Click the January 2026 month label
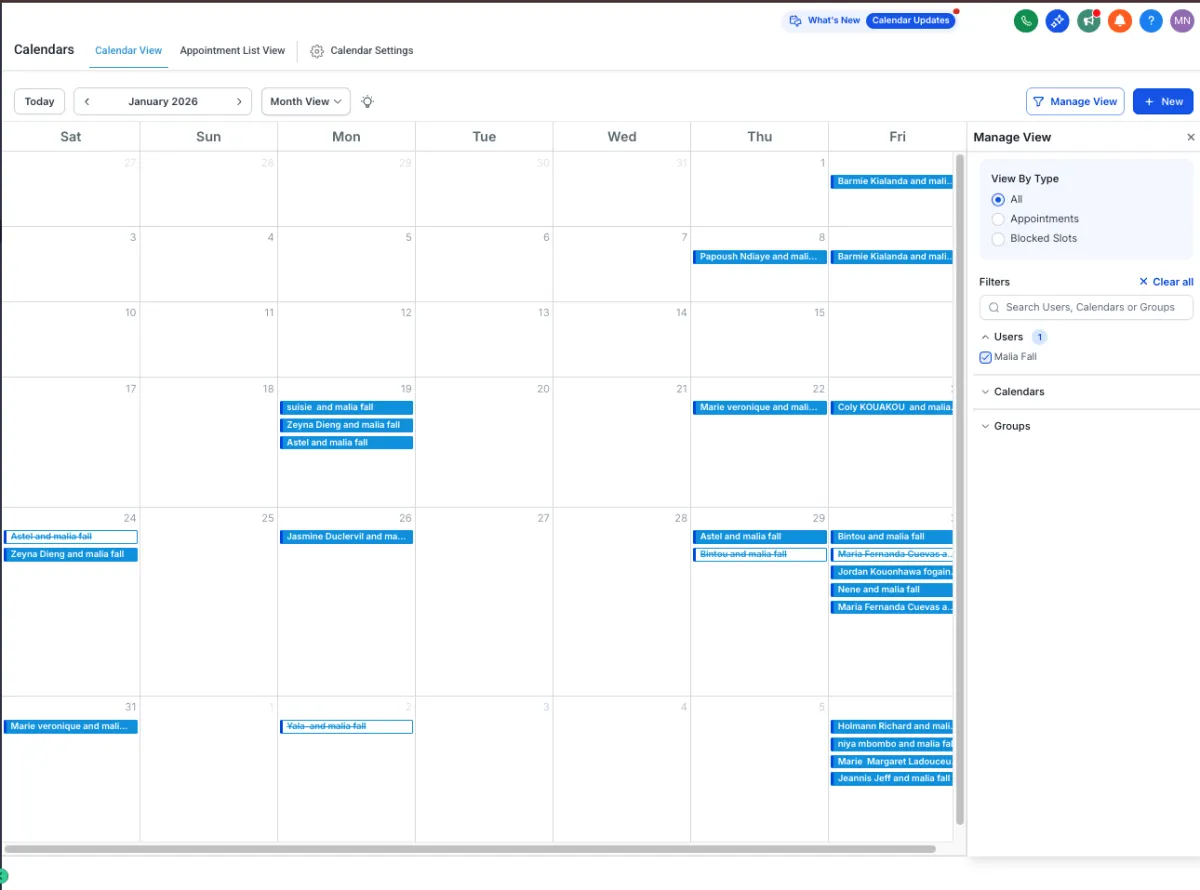This screenshot has width=1200, height=890. click(x=163, y=101)
